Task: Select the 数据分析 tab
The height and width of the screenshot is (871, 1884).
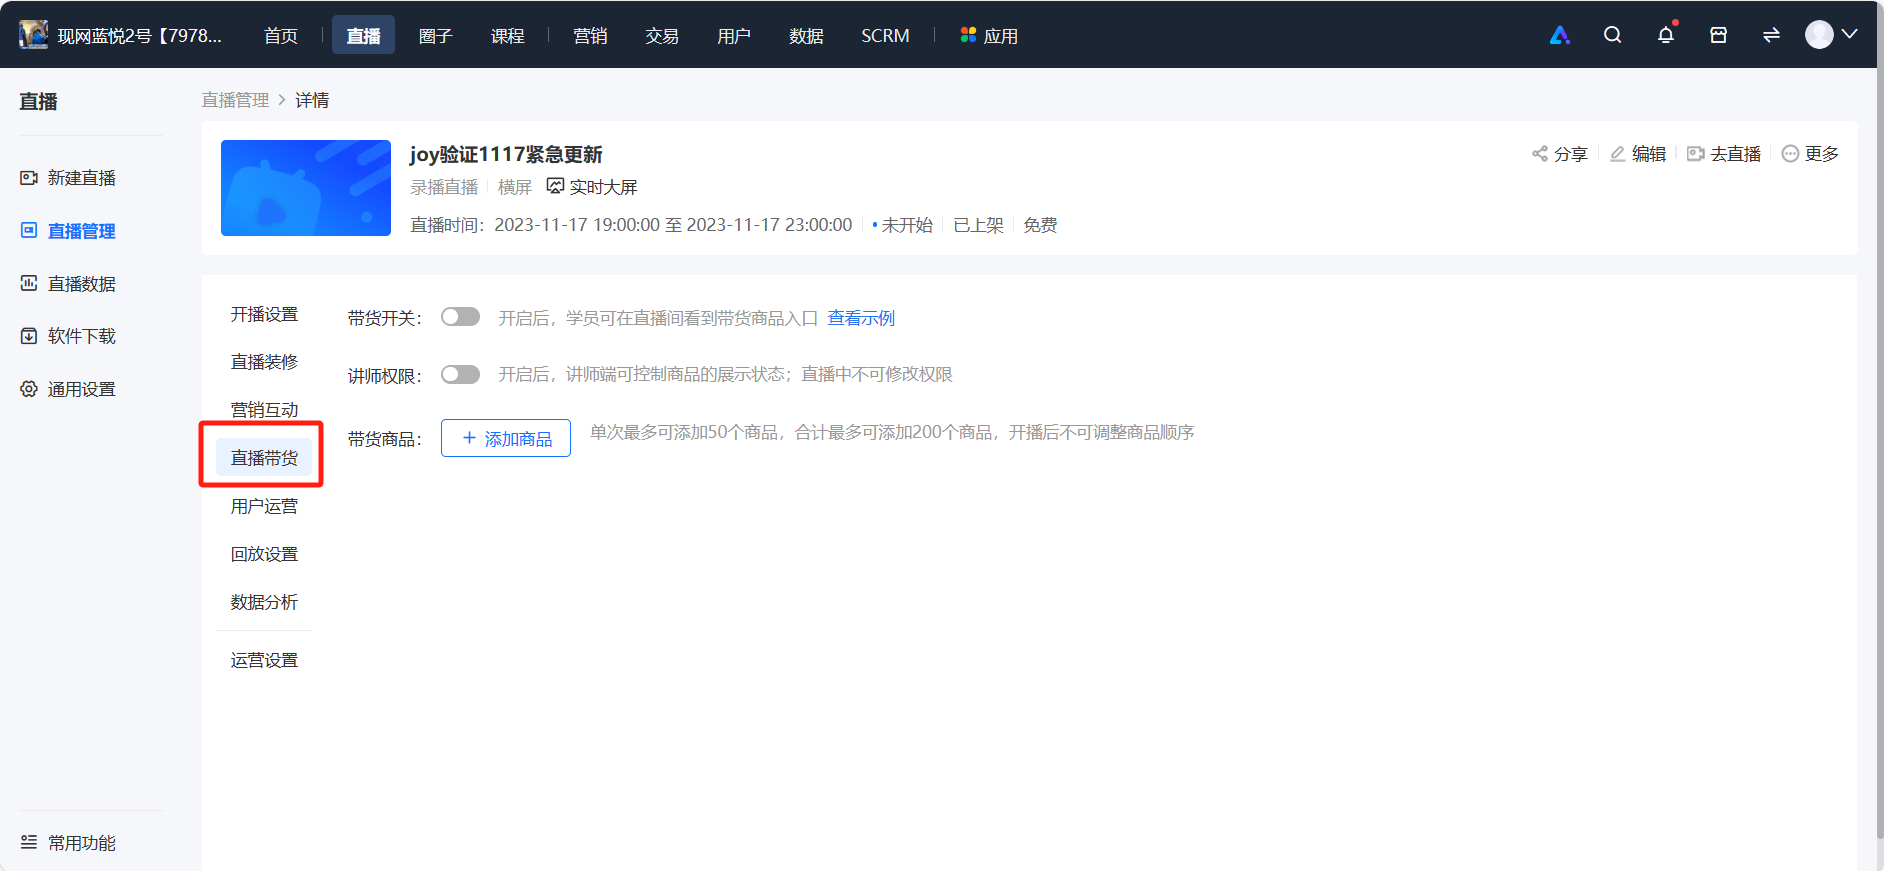Action: pos(264,602)
